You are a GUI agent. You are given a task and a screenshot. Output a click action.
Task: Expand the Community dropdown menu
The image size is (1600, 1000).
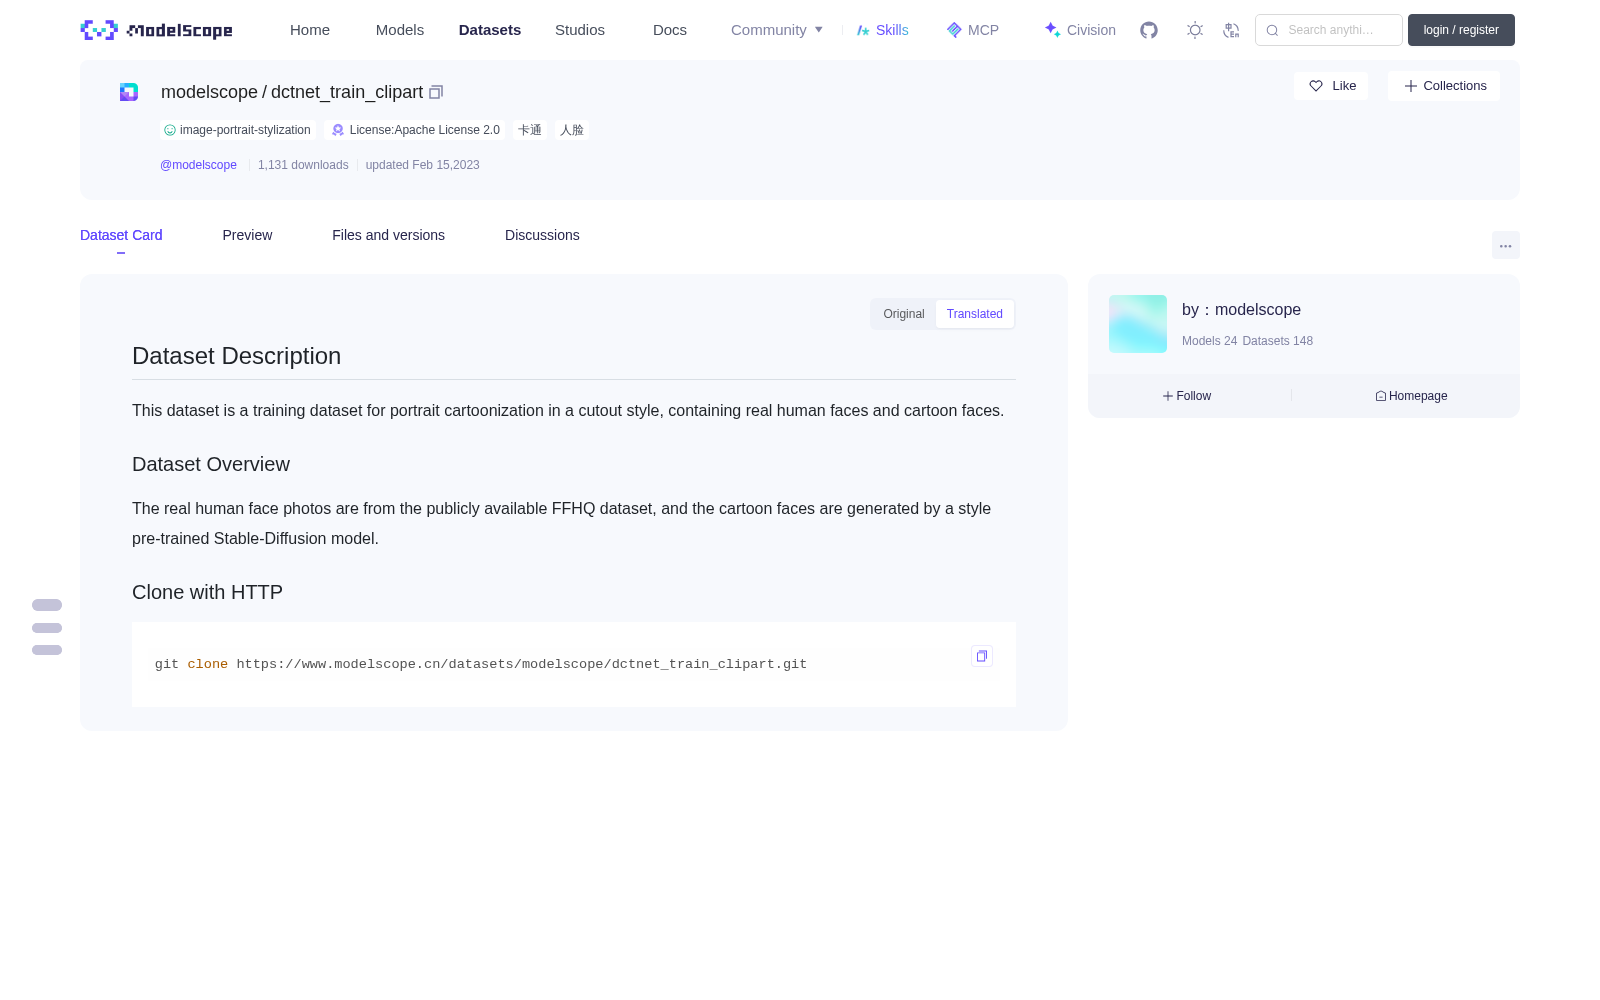coord(777,30)
